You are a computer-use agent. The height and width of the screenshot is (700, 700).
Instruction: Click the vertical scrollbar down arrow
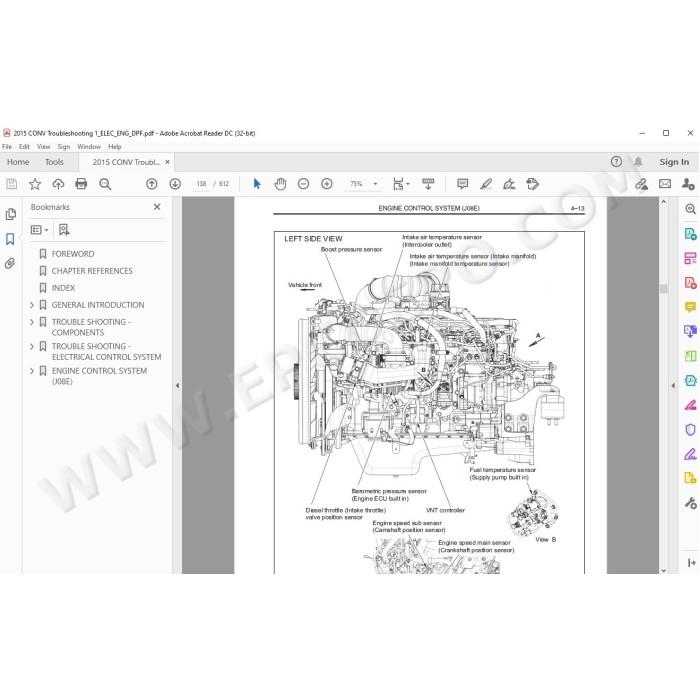coord(664,570)
